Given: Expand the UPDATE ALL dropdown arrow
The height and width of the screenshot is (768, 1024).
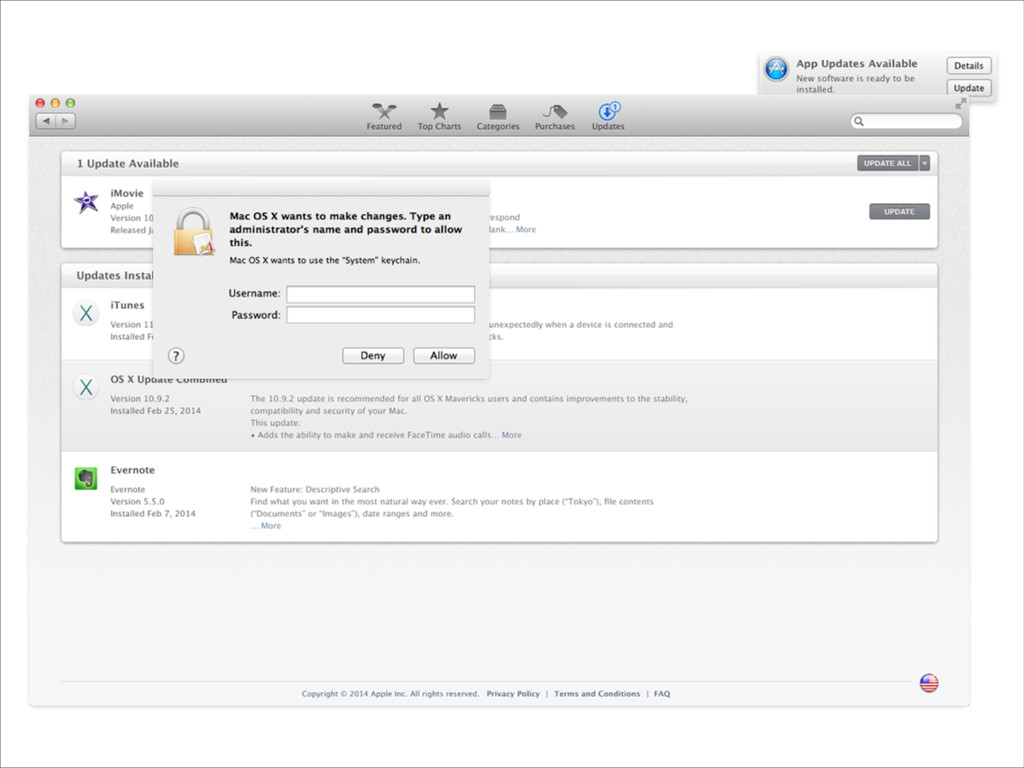Looking at the screenshot, I should coord(924,163).
